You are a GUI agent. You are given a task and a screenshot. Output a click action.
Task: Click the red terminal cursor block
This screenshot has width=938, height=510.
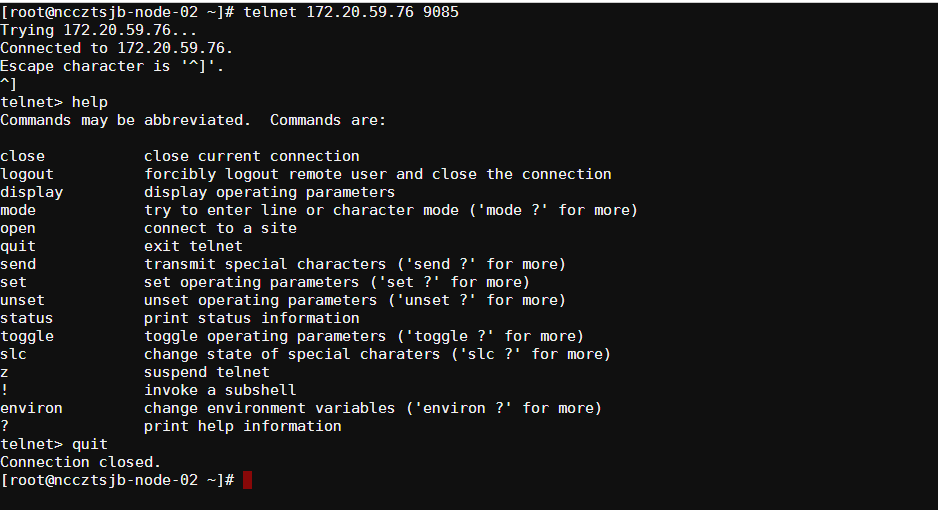(x=247, y=481)
